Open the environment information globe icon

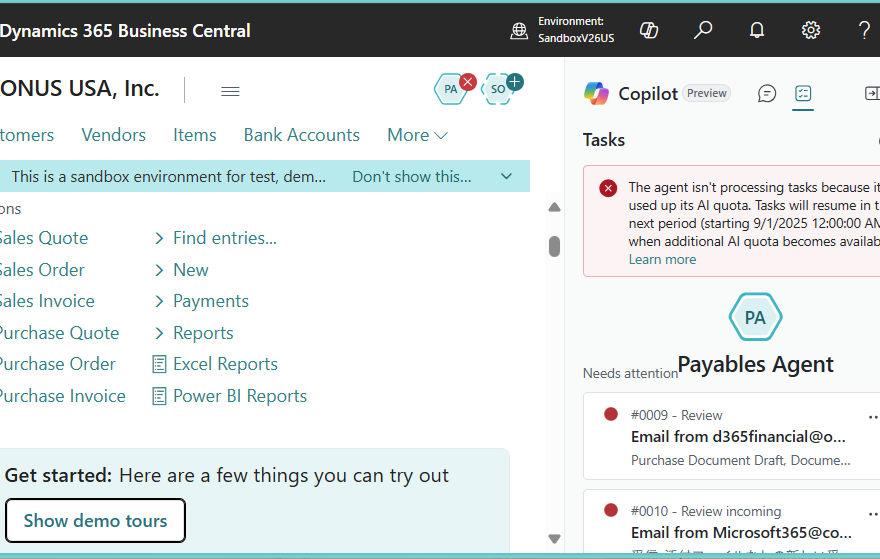(519, 30)
